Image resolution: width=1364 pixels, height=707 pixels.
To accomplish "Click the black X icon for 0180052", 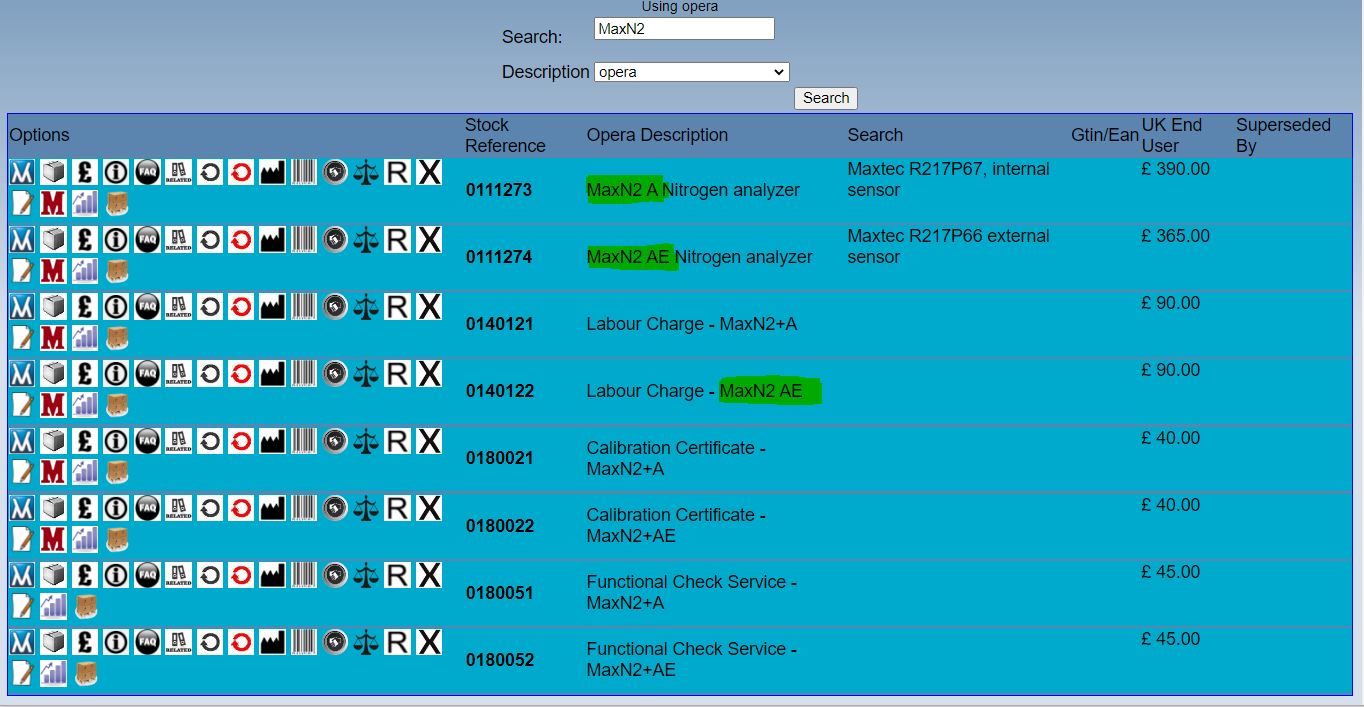I will pyautogui.click(x=429, y=642).
